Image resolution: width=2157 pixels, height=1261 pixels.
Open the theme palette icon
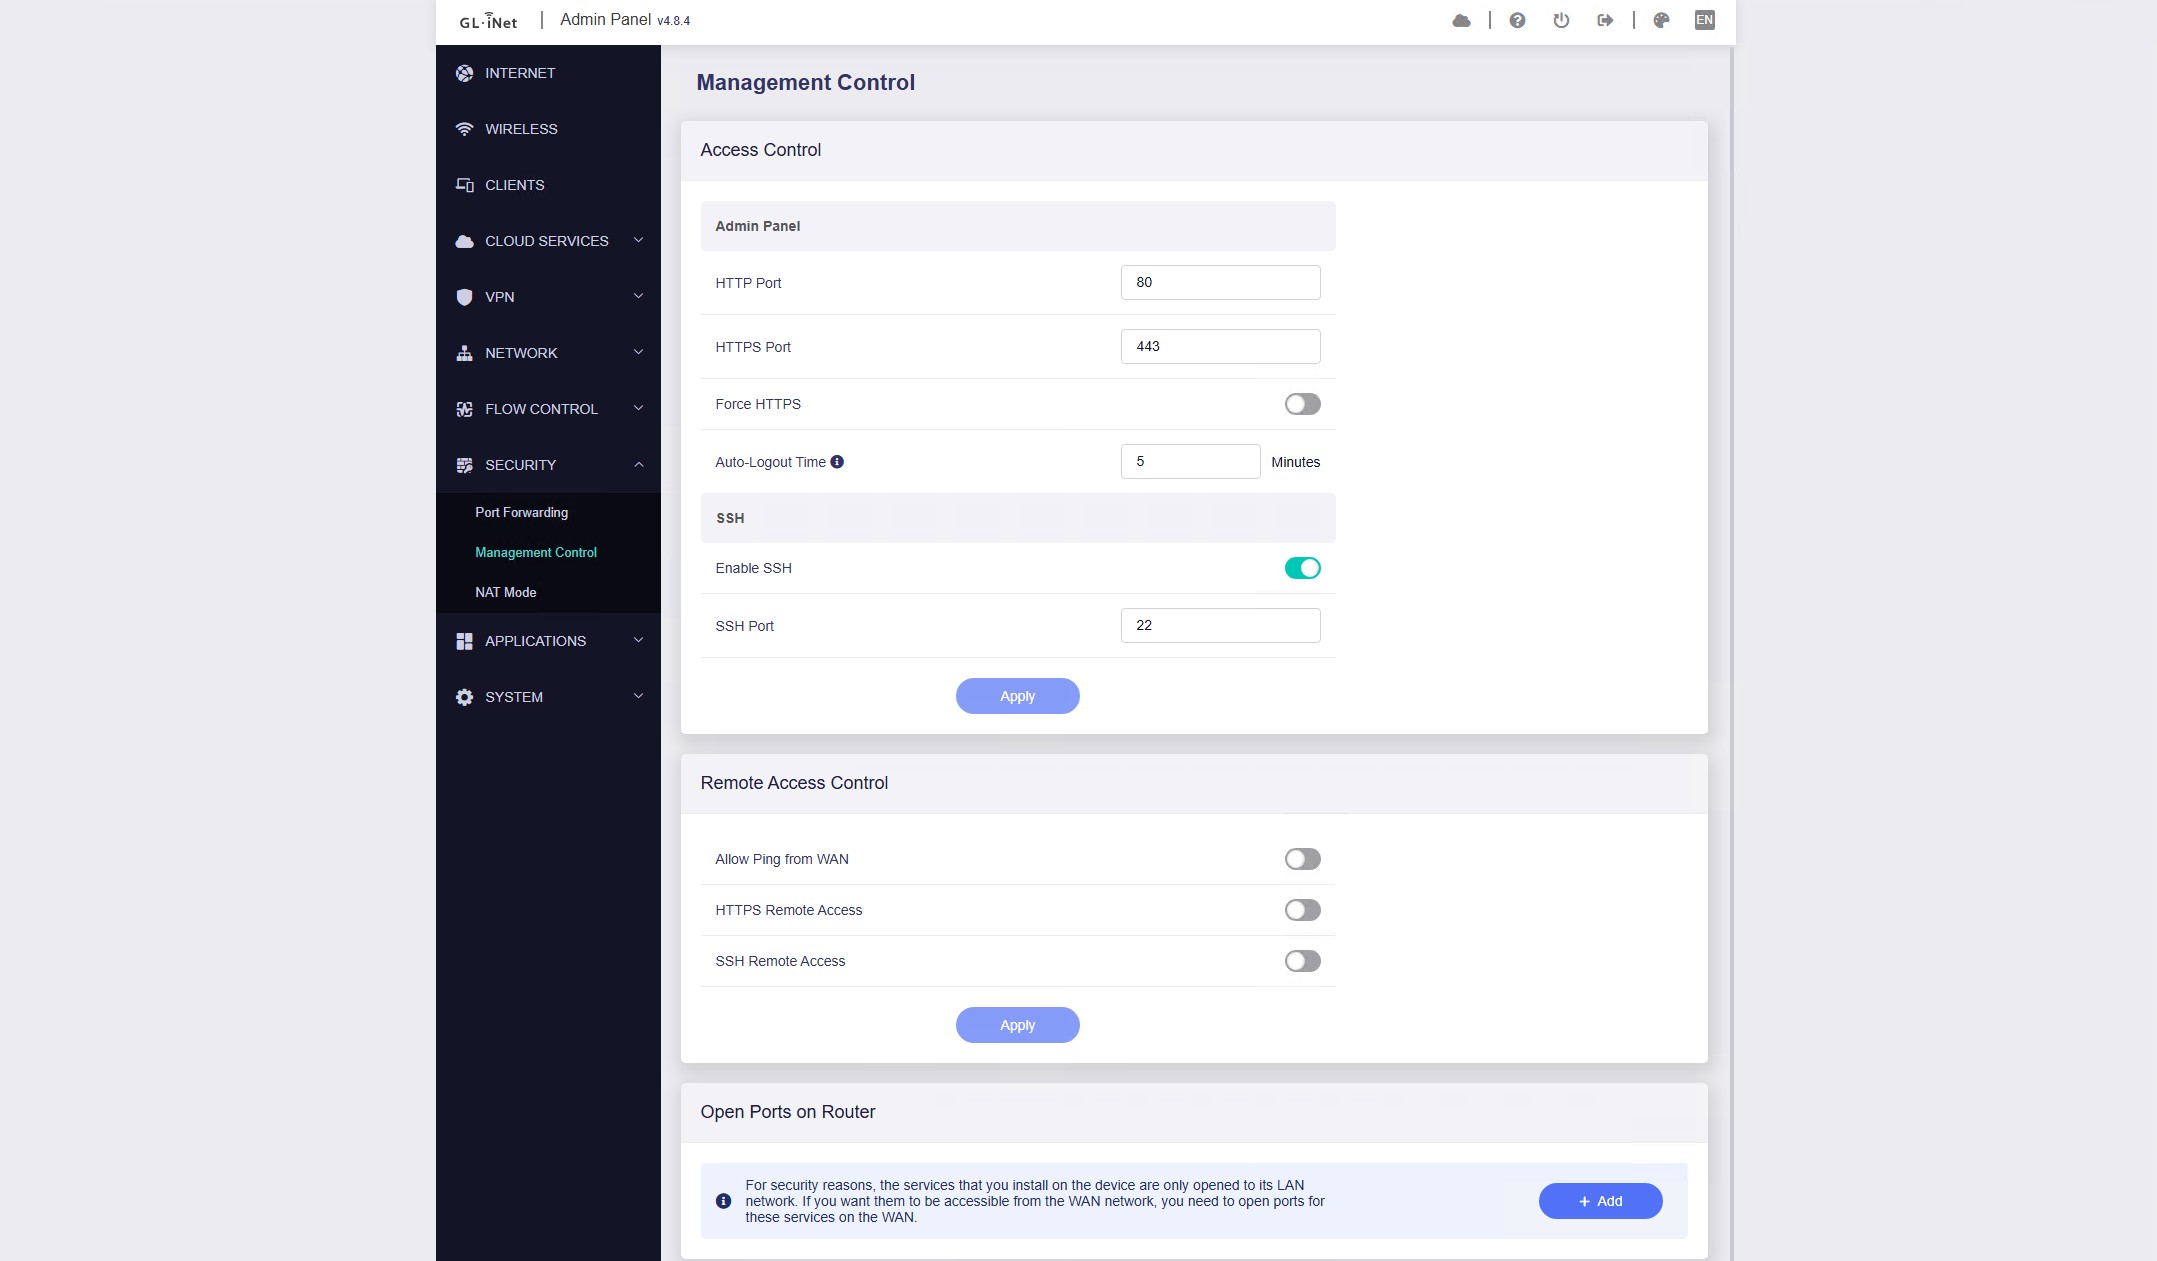click(x=1661, y=20)
